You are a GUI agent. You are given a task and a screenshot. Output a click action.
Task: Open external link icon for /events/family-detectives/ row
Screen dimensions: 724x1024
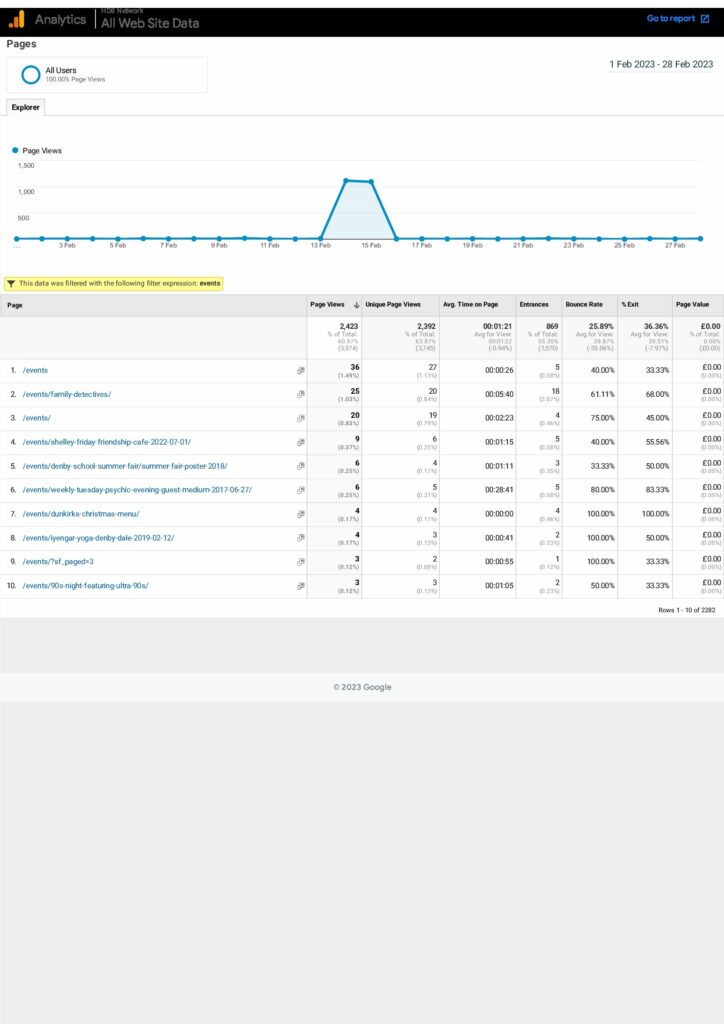(x=300, y=394)
